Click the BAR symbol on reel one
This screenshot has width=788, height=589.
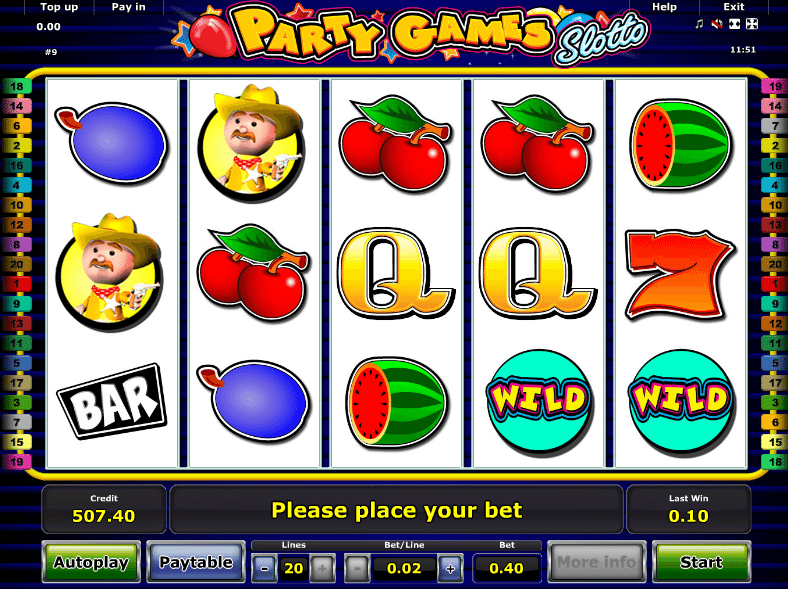click(112, 401)
